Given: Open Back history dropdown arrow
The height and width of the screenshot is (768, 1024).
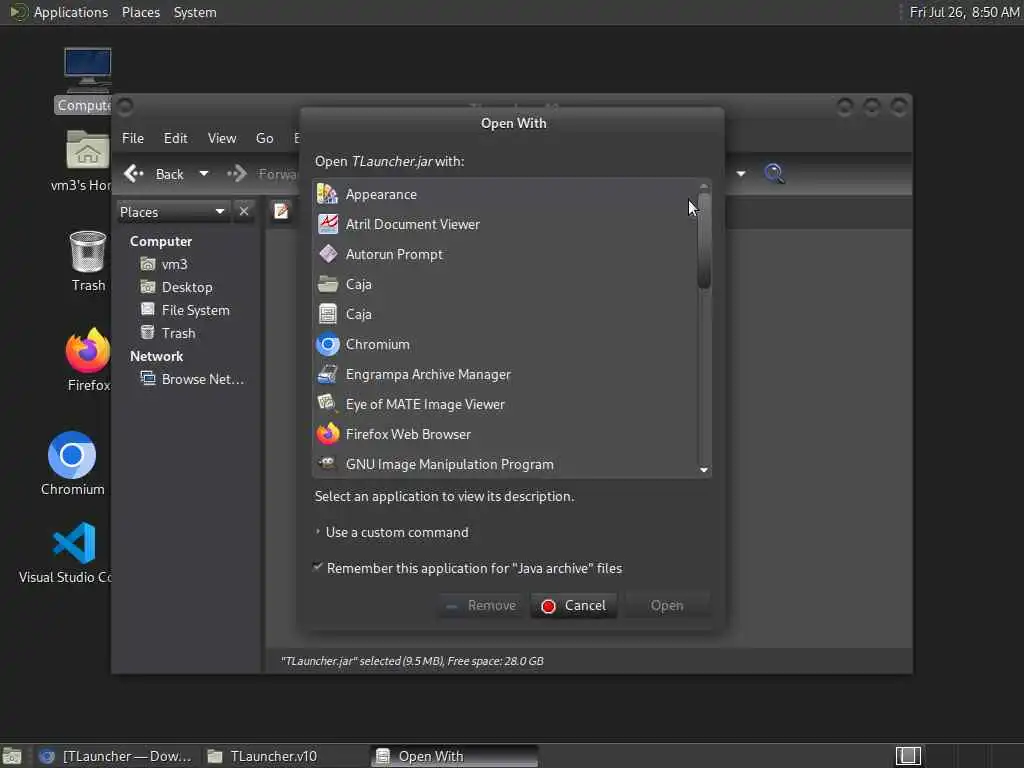Looking at the screenshot, I should coord(204,174).
